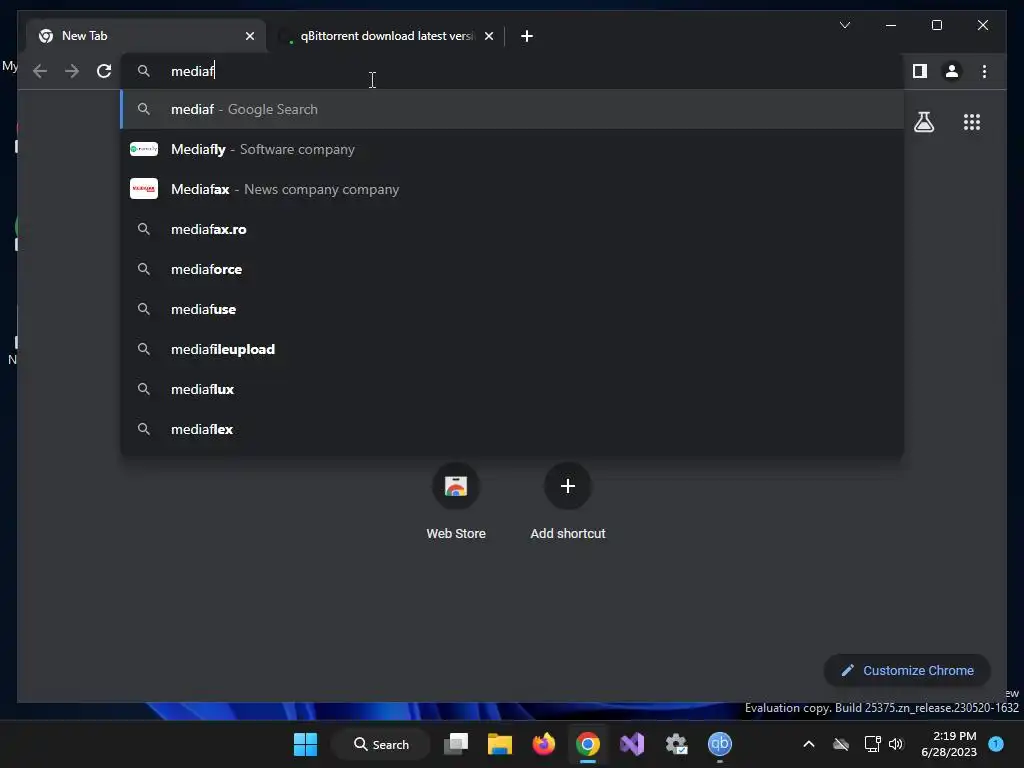Open a new tab with plus button

click(x=527, y=36)
